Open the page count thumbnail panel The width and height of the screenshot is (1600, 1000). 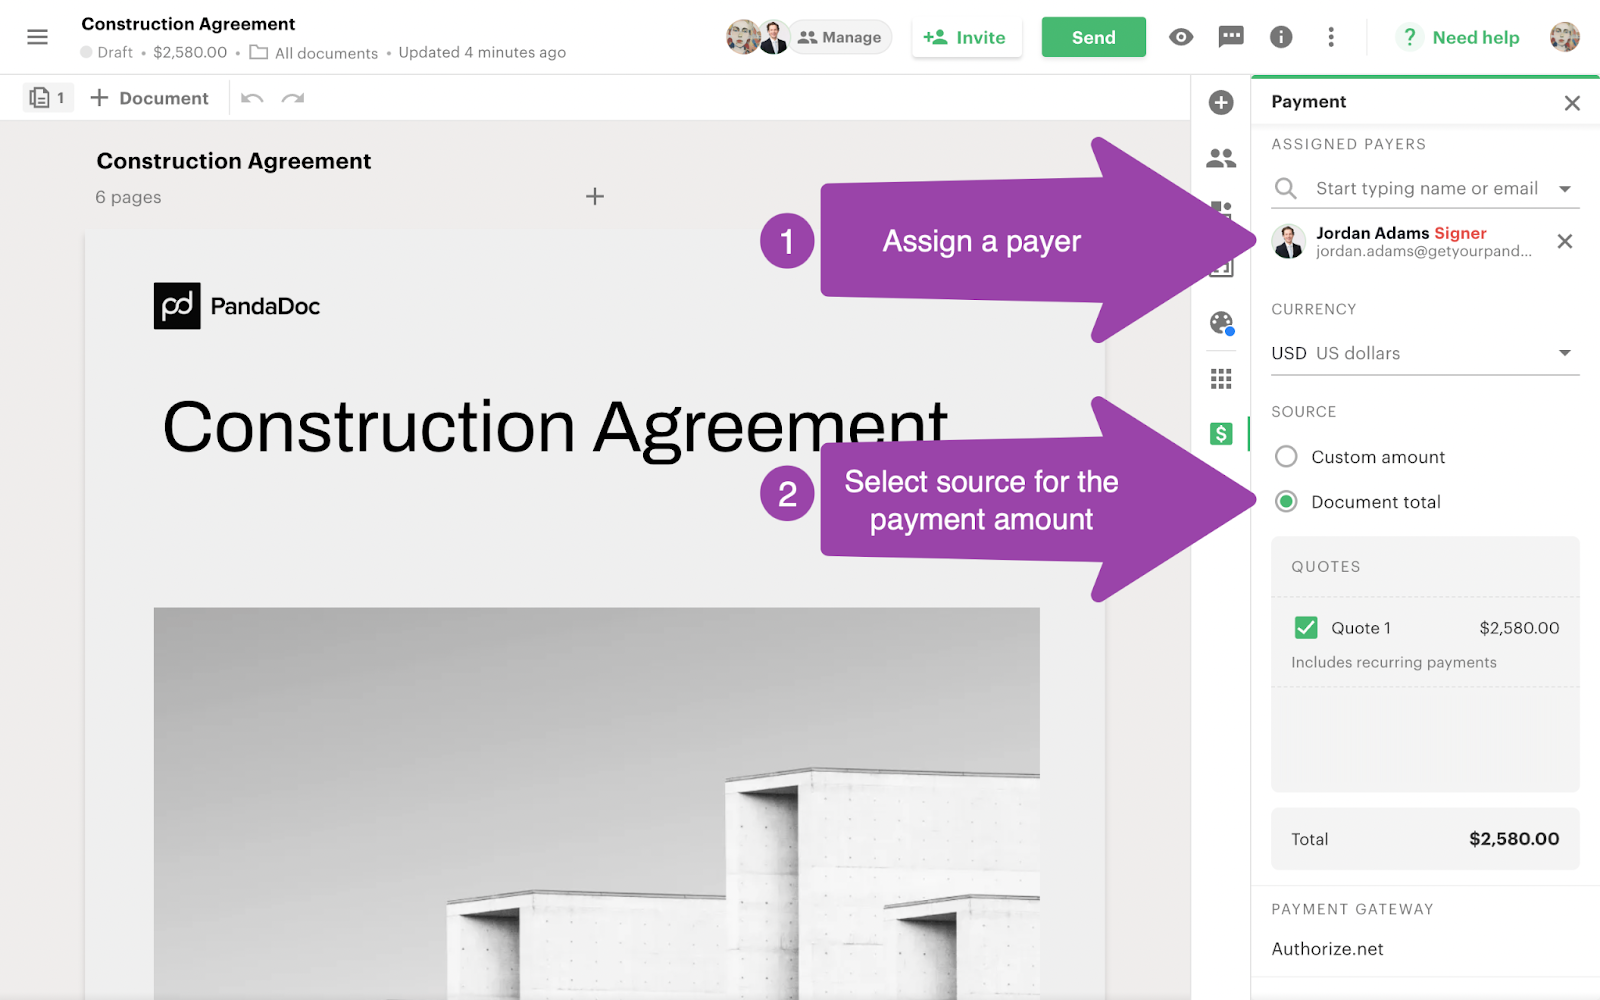pos(48,98)
